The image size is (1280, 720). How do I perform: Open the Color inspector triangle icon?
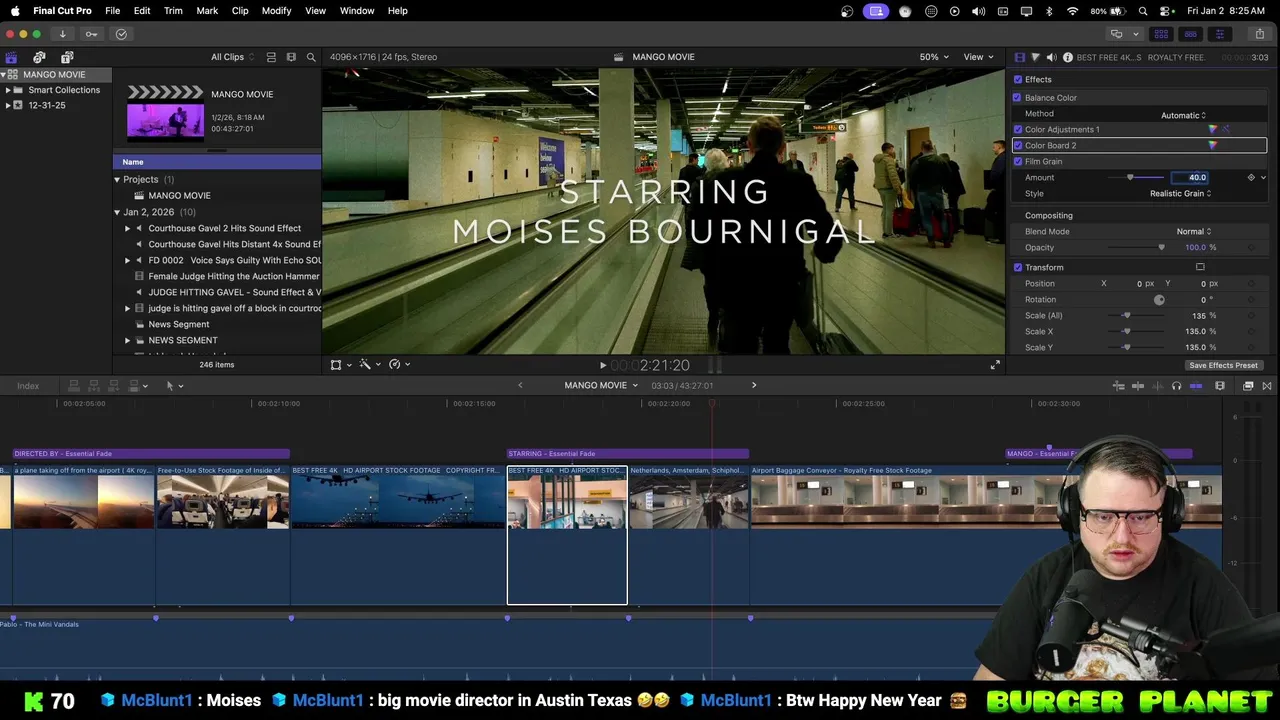[1036, 57]
